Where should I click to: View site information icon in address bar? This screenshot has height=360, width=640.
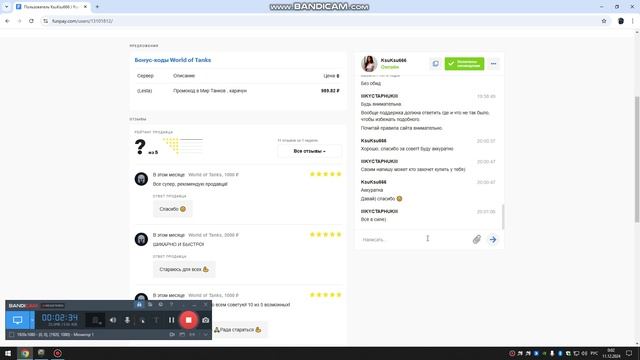pos(45,21)
